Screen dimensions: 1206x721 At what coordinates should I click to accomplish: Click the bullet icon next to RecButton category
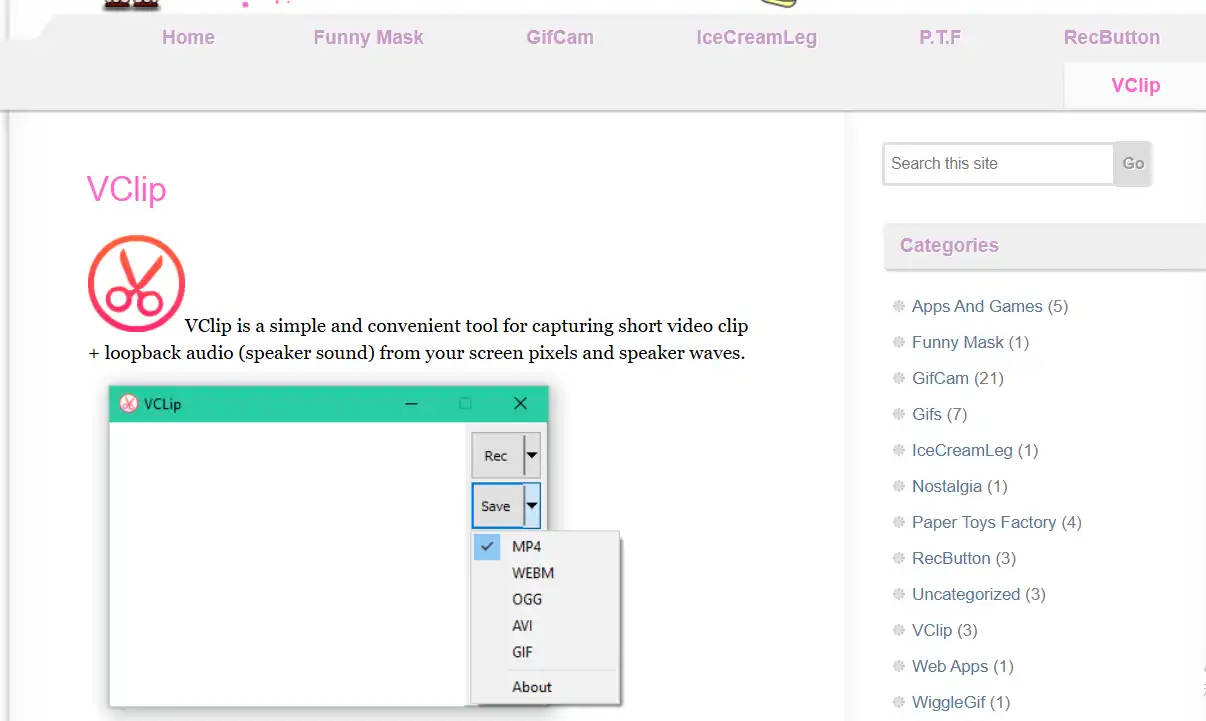[897, 558]
